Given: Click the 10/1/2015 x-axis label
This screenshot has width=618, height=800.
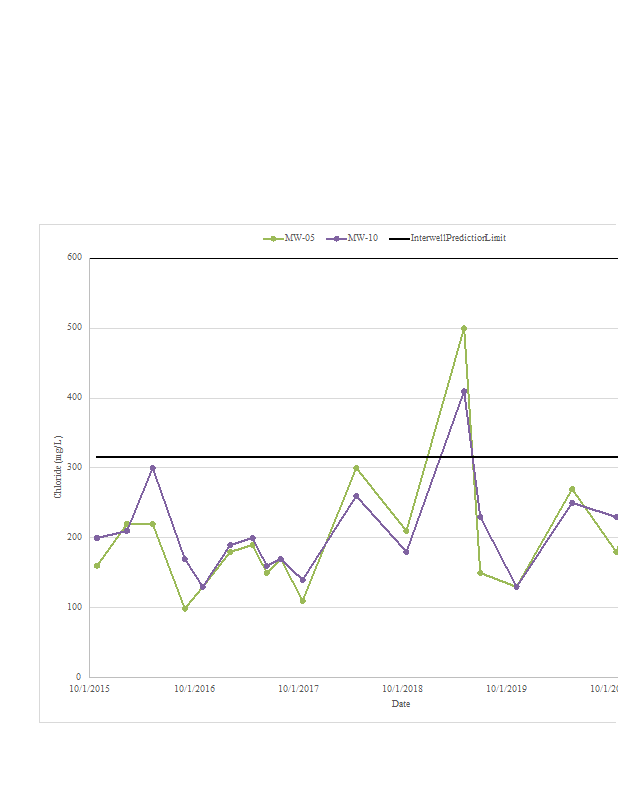Looking at the screenshot, I should (89, 689).
